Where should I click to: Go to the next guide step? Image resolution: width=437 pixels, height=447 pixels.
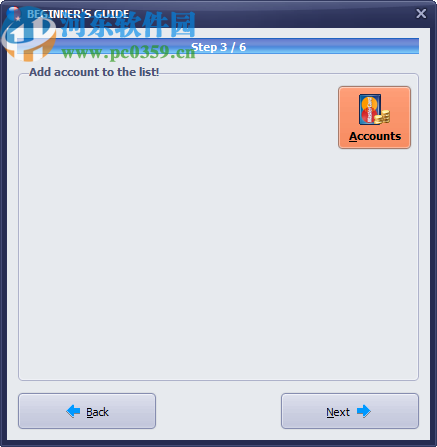click(x=350, y=411)
